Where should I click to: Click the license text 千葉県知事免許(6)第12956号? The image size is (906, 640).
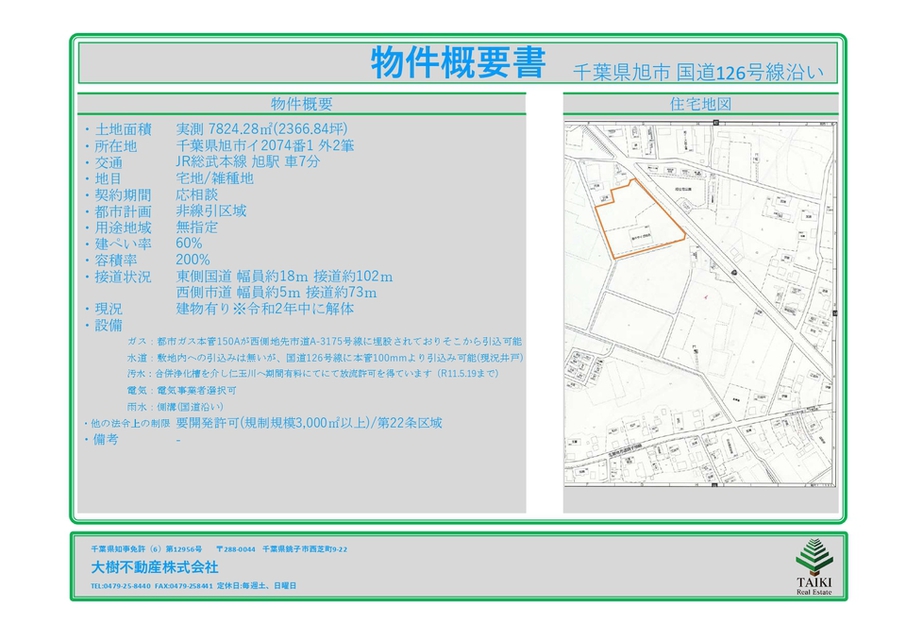click(x=146, y=549)
